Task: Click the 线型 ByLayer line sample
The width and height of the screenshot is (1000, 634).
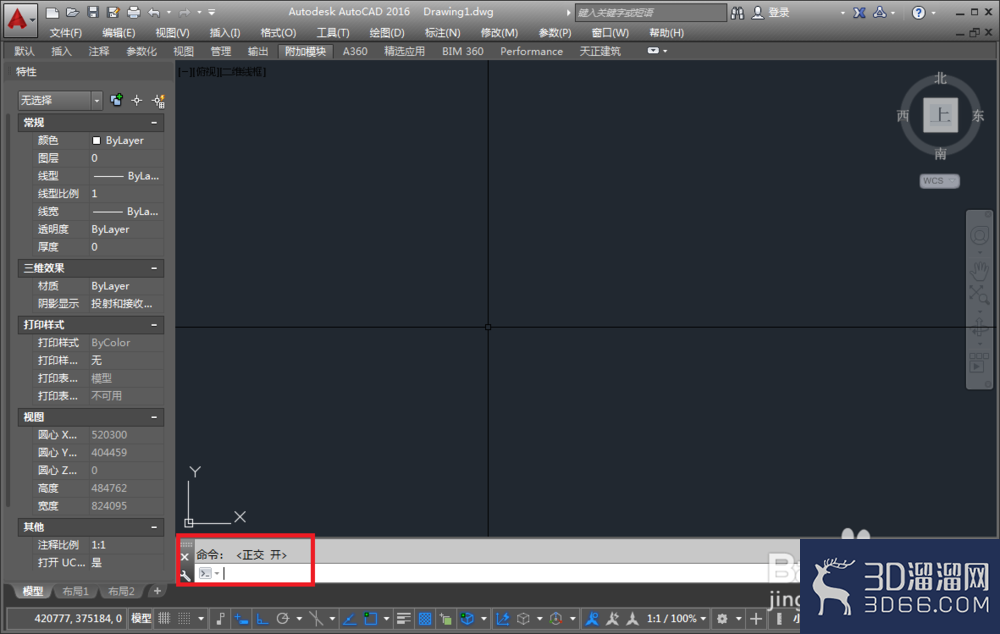Action: click(x=108, y=176)
